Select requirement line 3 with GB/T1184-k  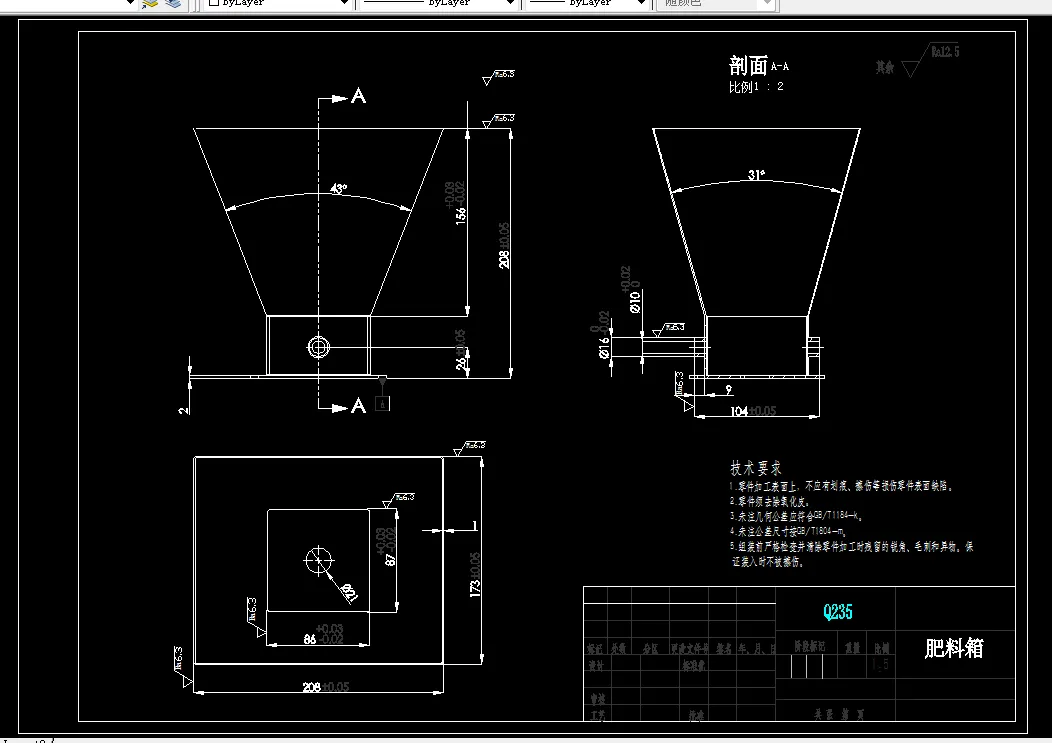796,516
